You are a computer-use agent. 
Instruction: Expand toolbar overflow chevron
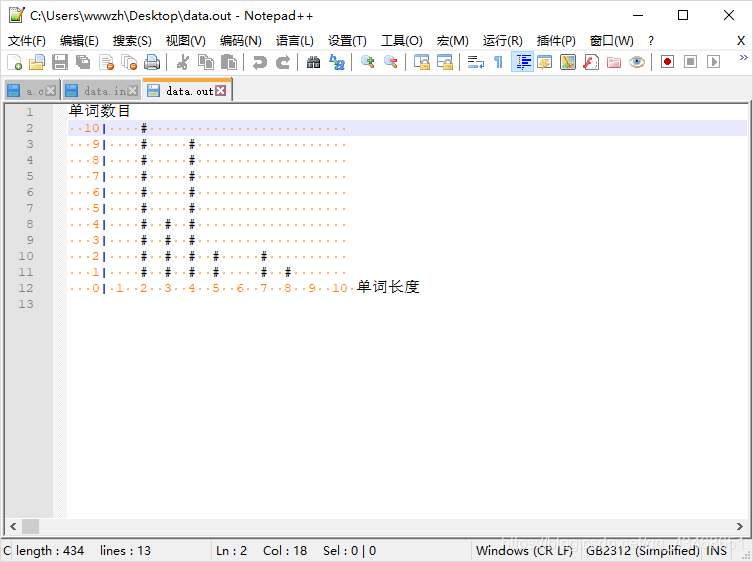coord(744,58)
